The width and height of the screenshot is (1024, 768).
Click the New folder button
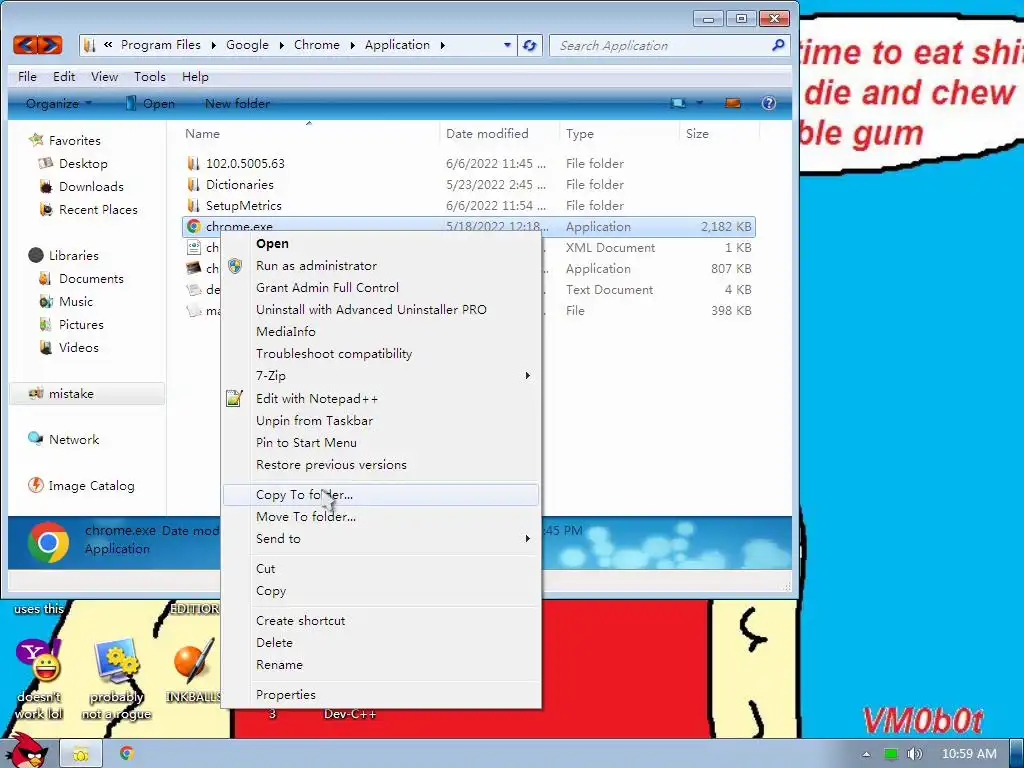(x=237, y=103)
